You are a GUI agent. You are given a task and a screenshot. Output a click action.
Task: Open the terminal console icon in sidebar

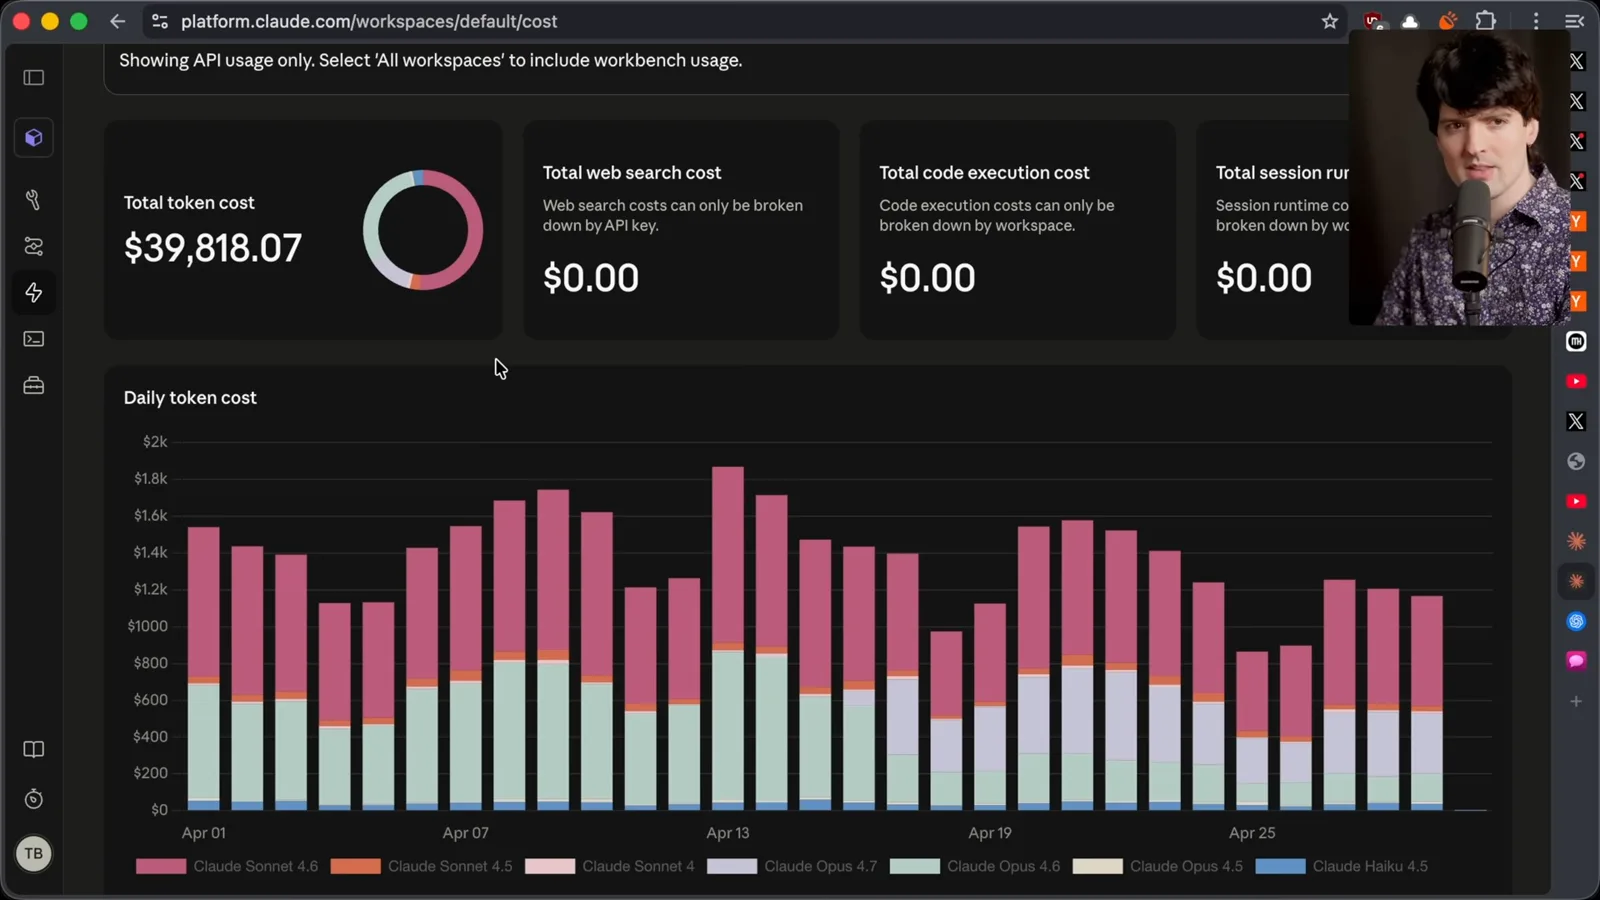tap(34, 339)
